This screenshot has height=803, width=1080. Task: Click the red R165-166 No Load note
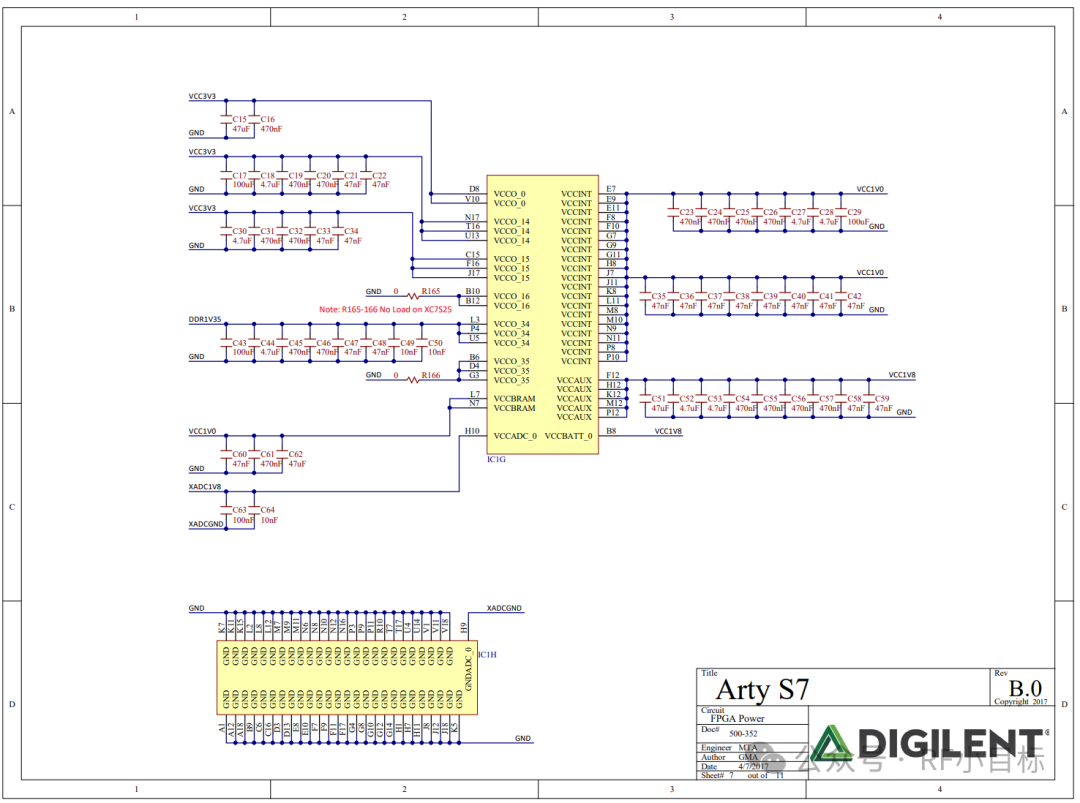[x=385, y=309]
